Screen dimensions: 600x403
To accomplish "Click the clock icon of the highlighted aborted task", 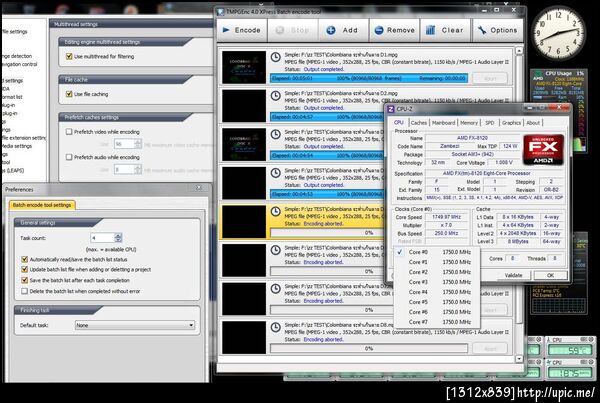I will [x=276, y=212].
